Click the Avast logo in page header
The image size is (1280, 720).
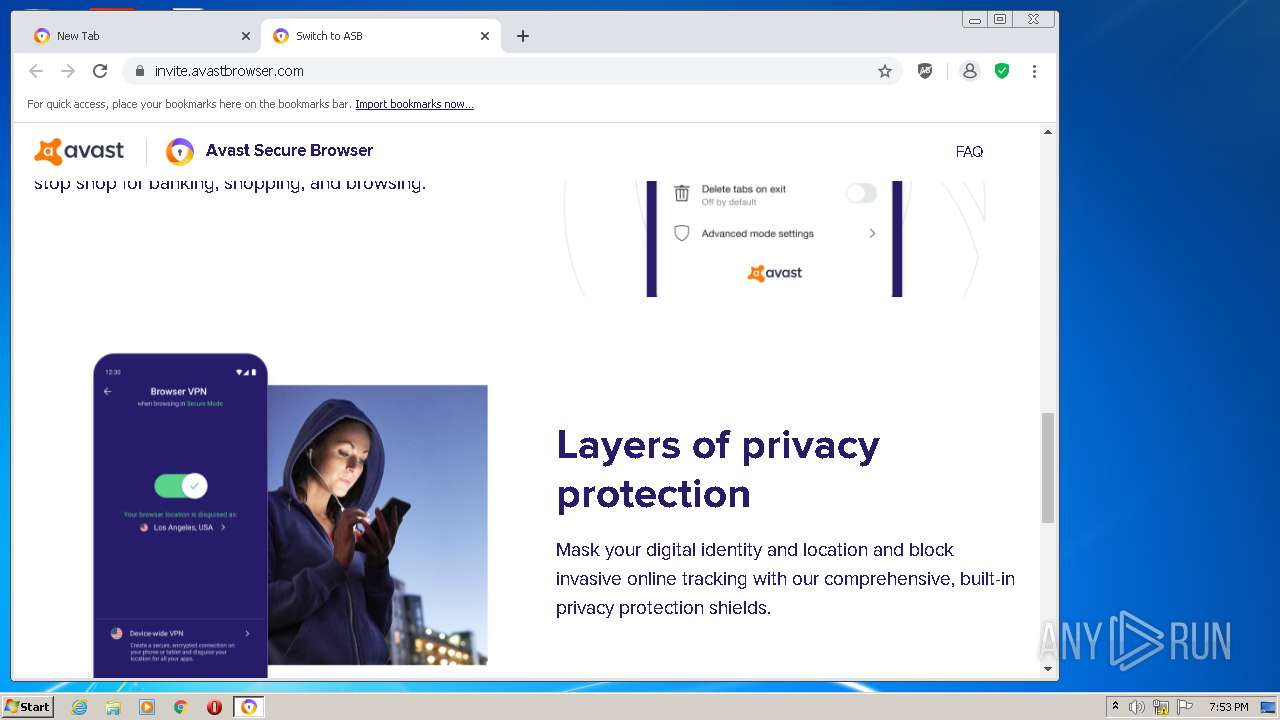[x=79, y=151]
